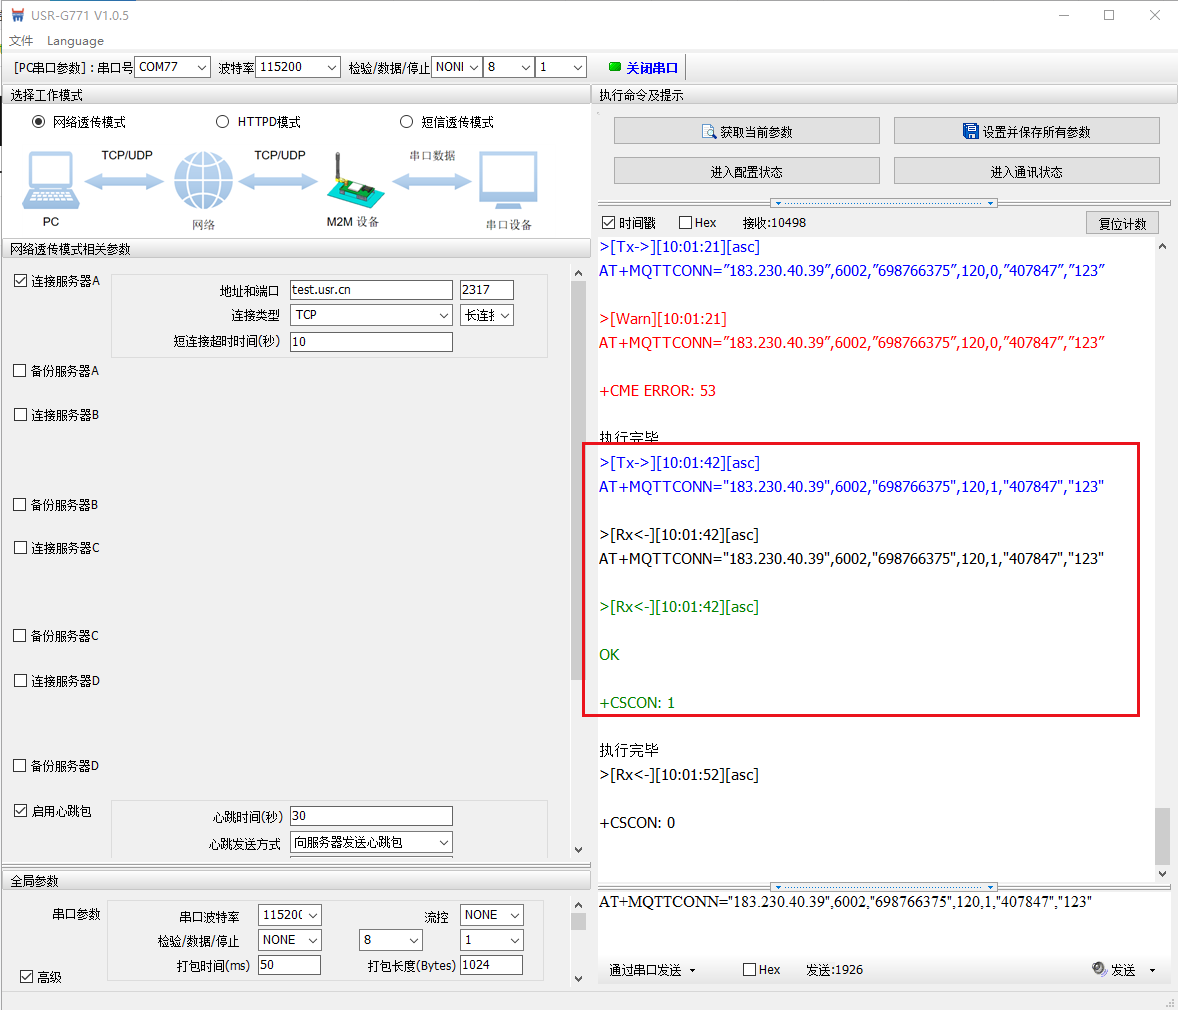Viewport: 1178px width, 1010px height.
Task: Open the COM77 serial port dropdown
Action: (x=202, y=67)
